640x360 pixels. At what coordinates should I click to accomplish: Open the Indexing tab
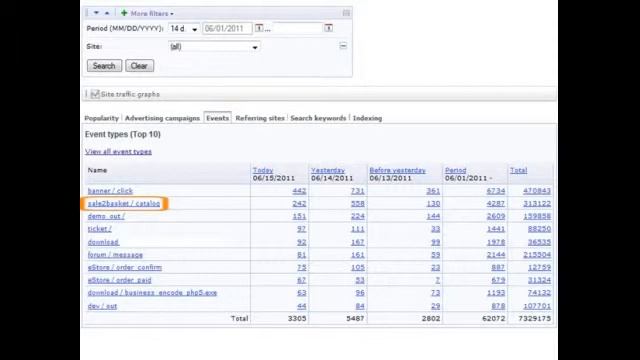pyautogui.click(x=367, y=118)
